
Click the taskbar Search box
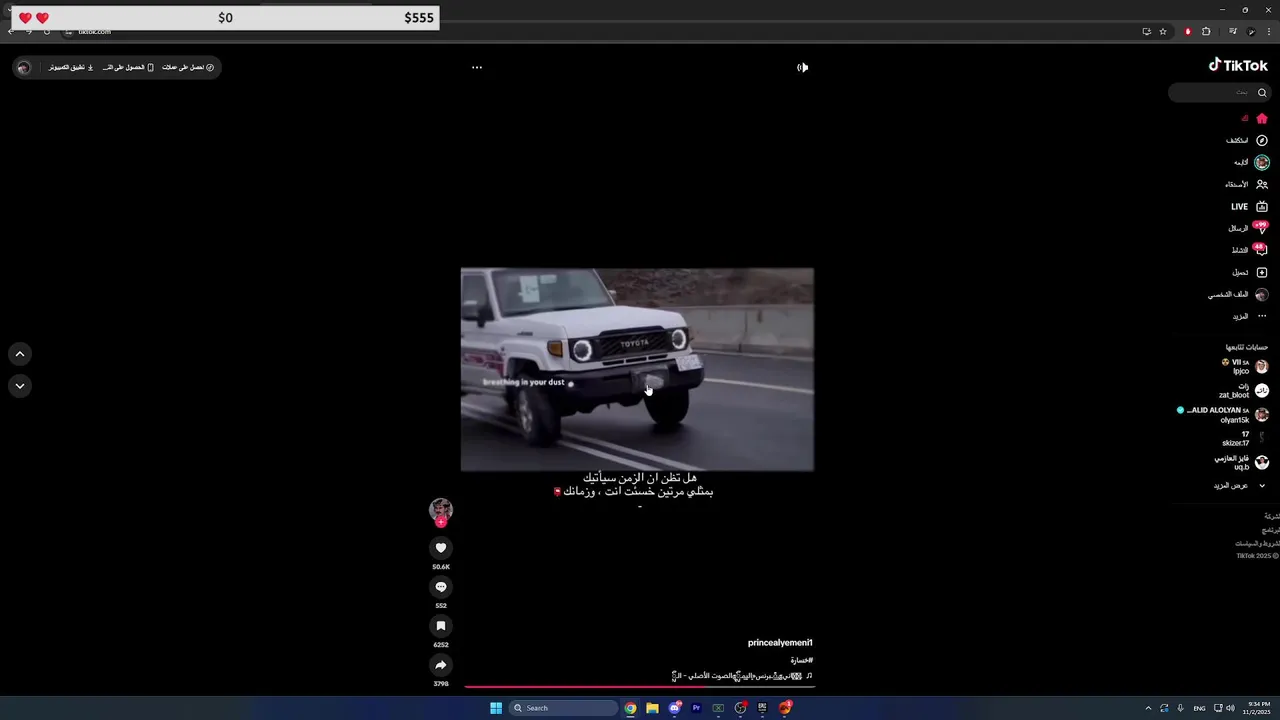point(564,708)
